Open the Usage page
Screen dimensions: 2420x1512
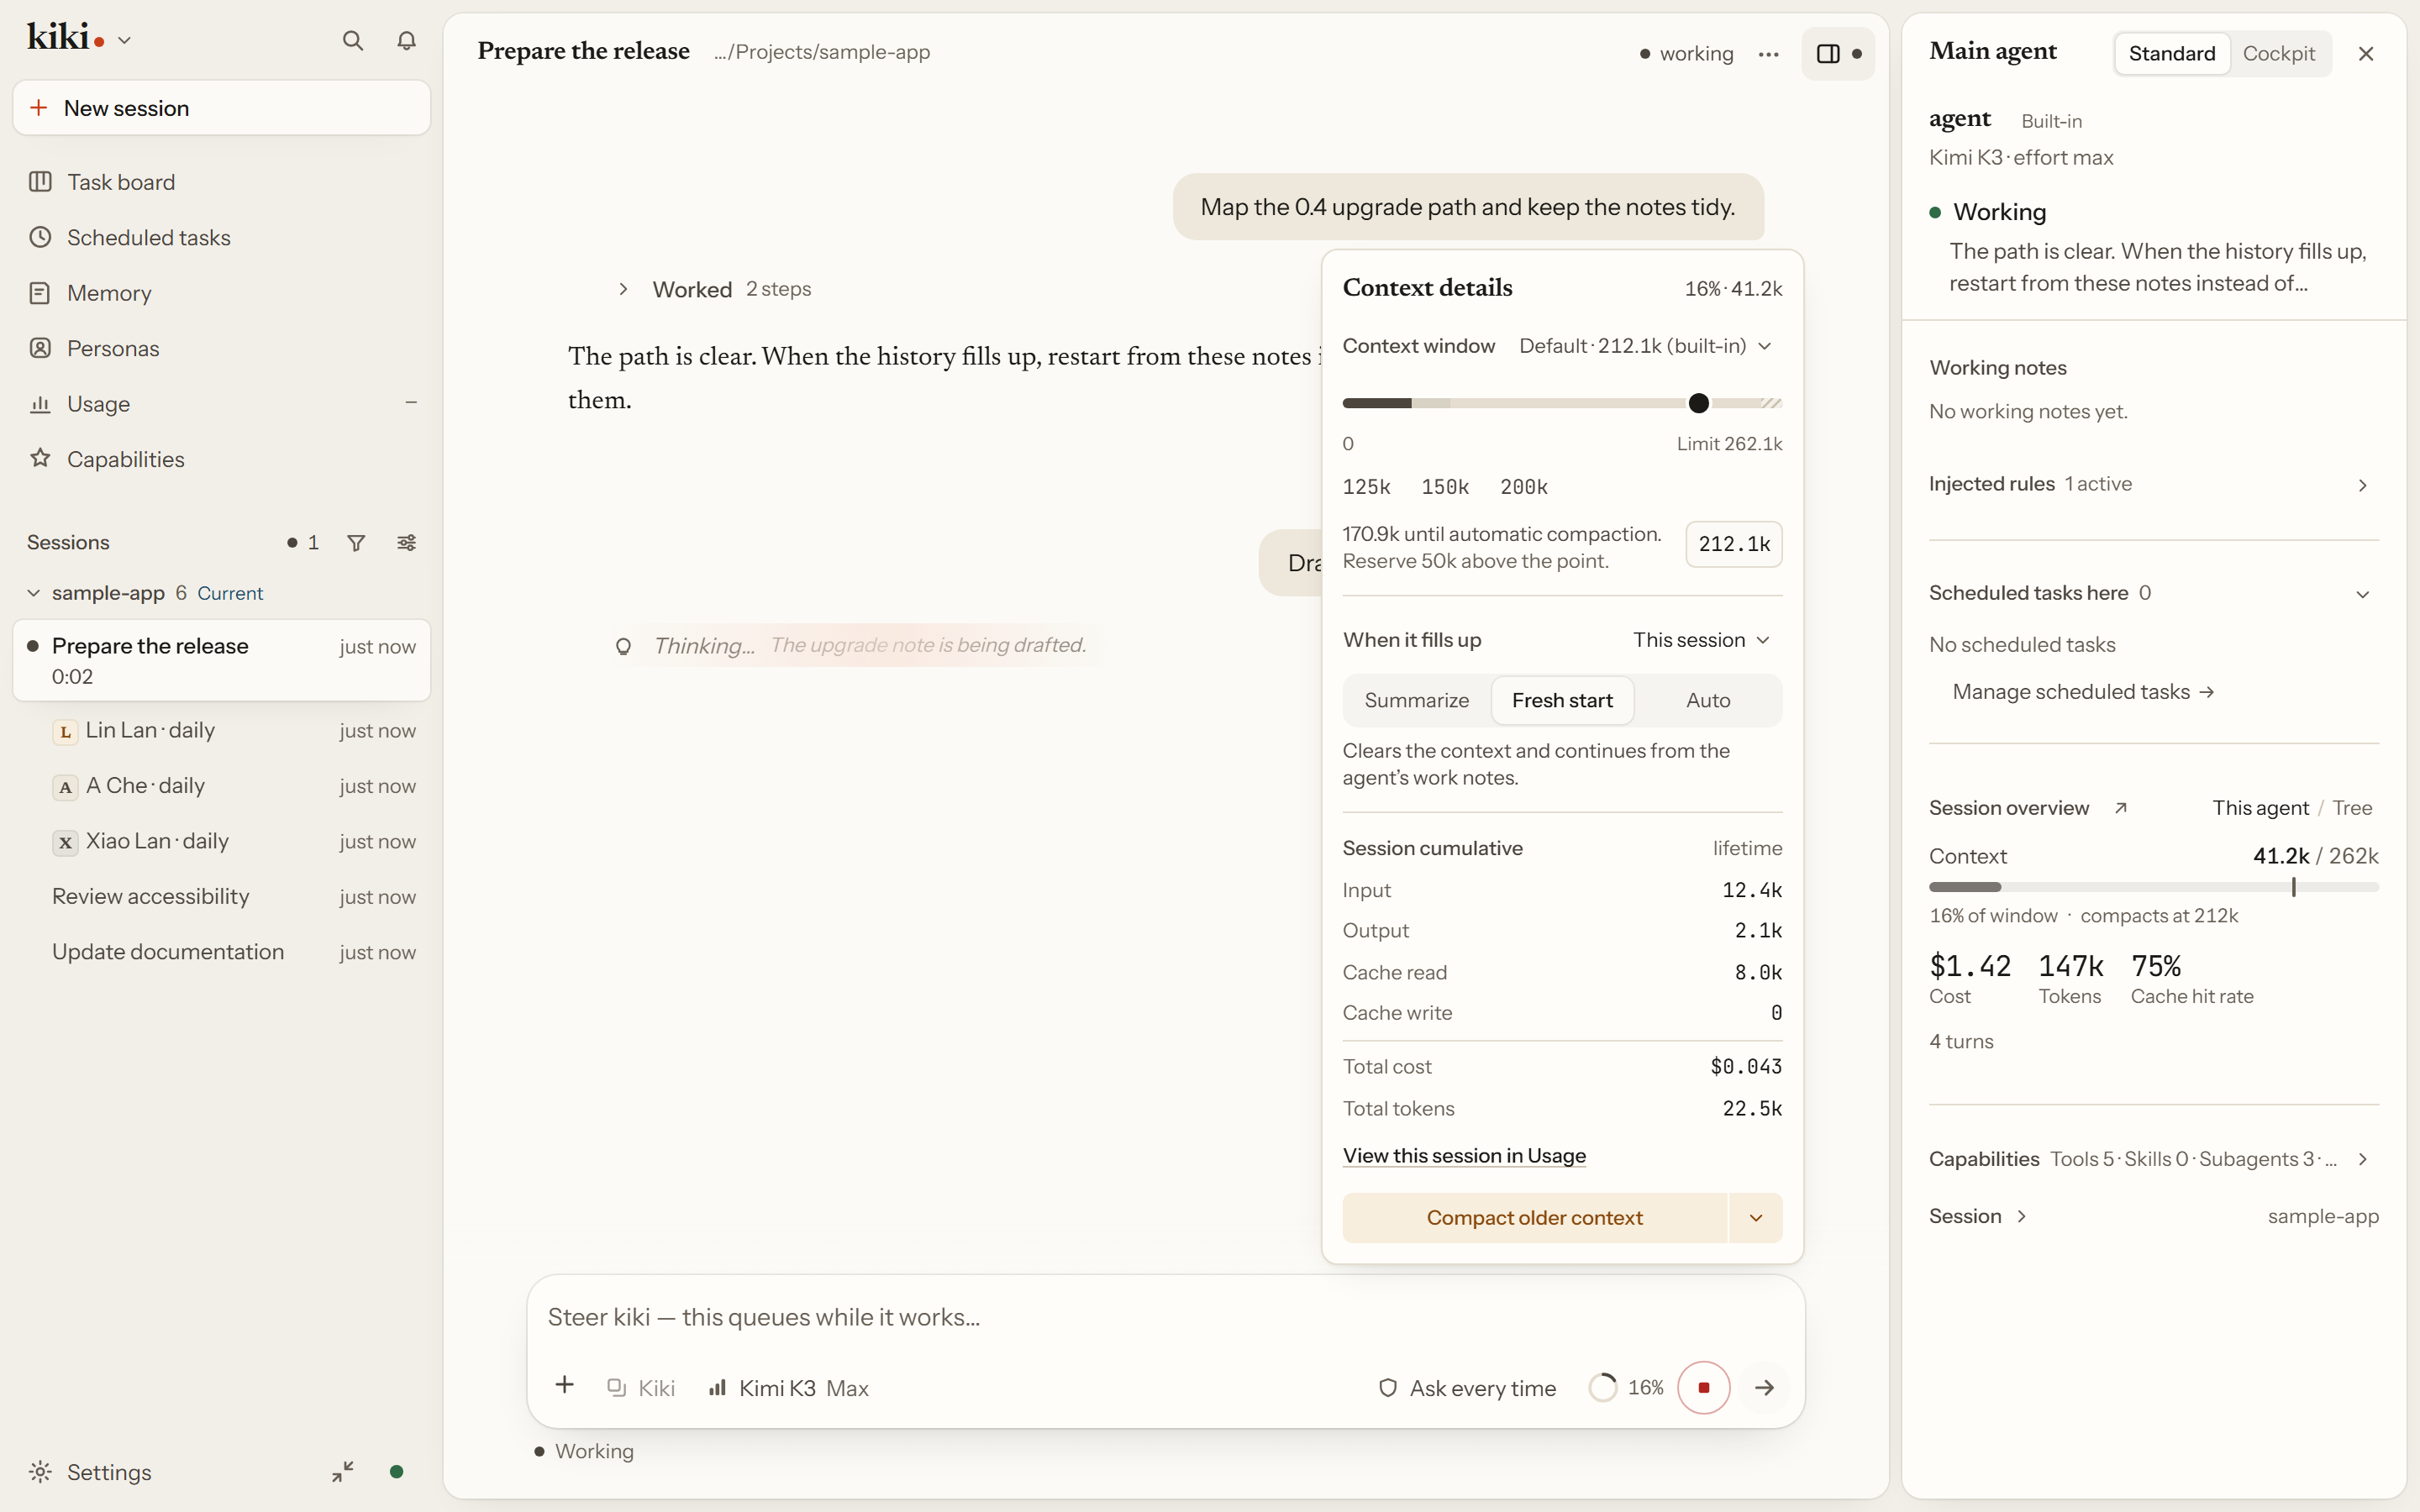tap(221, 404)
